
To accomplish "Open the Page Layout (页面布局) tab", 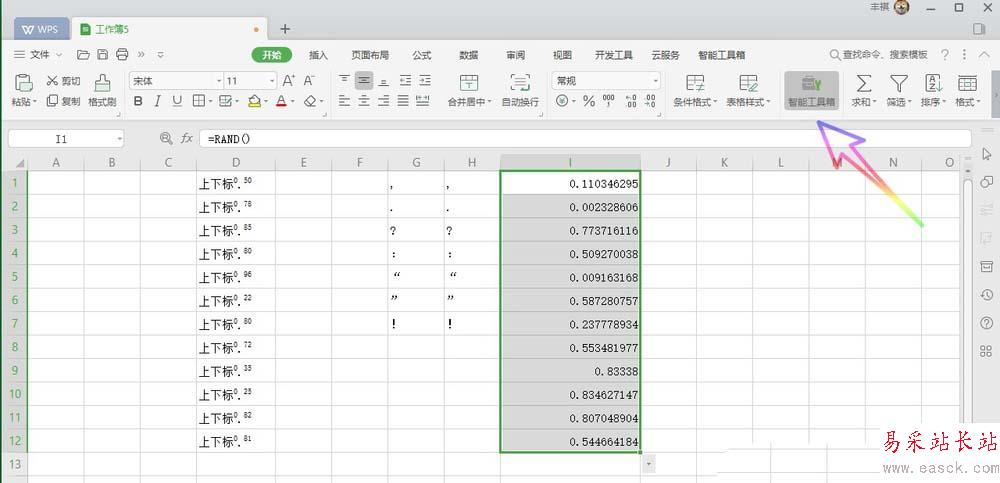I will (x=370, y=55).
